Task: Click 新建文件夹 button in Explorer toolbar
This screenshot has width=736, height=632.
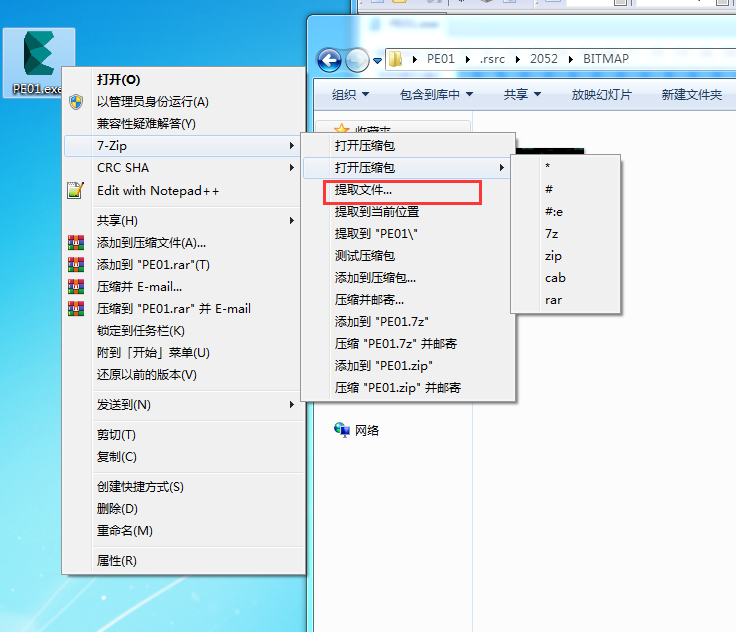Action: click(x=691, y=95)
